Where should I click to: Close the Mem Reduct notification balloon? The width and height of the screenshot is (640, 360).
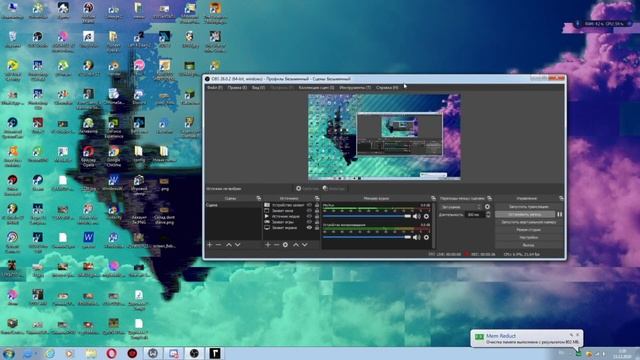[x=578, y=335]
